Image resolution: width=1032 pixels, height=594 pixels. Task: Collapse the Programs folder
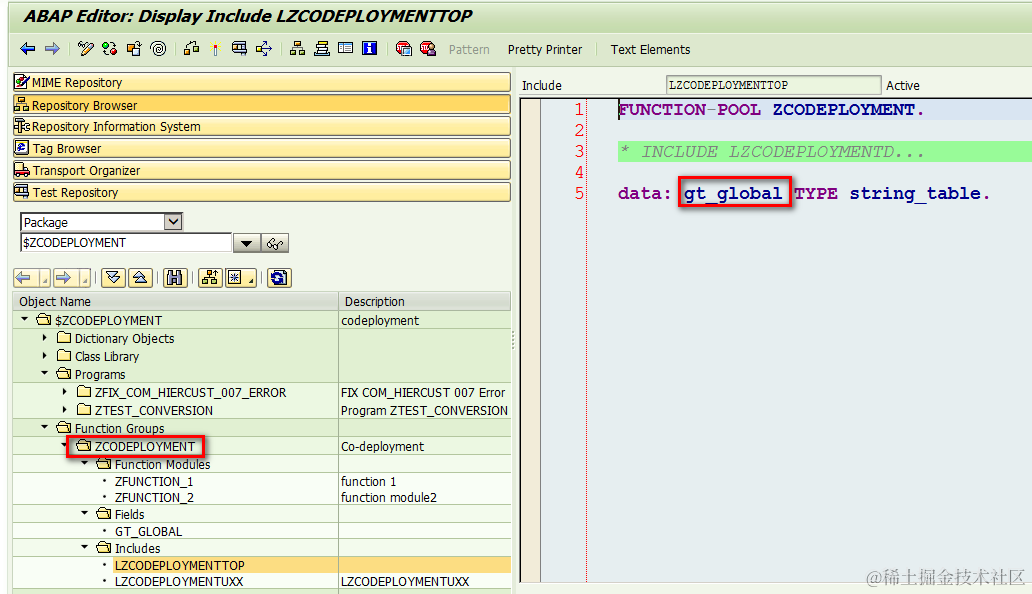(45, 374)
